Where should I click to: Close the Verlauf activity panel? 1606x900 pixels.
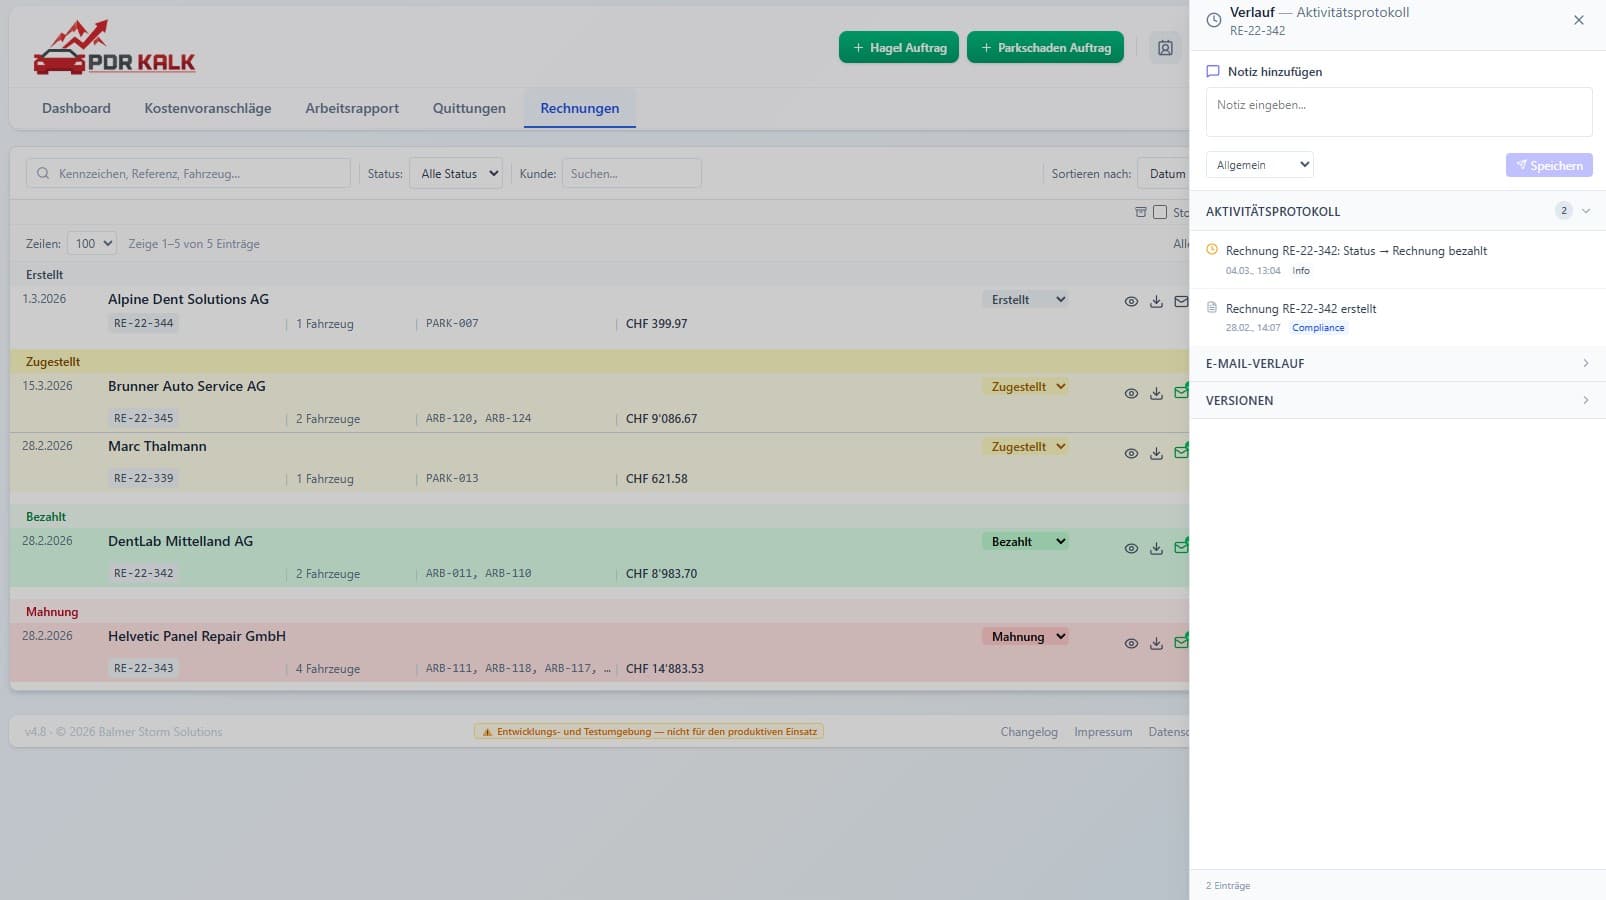click(1578, 20)
